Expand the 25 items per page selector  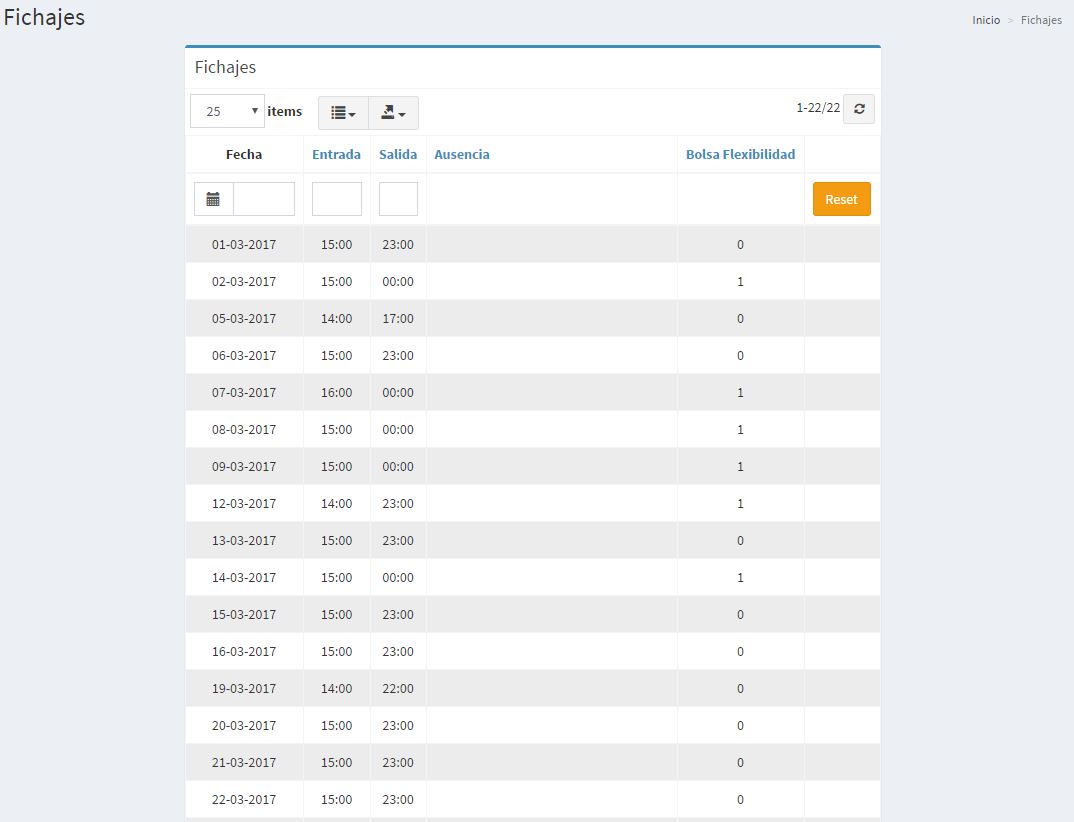tap(227, 111)
